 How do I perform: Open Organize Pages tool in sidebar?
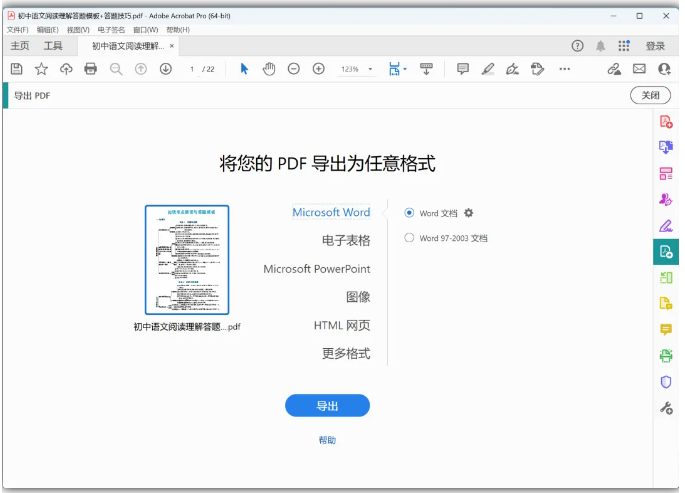click(x=666, y=173)
